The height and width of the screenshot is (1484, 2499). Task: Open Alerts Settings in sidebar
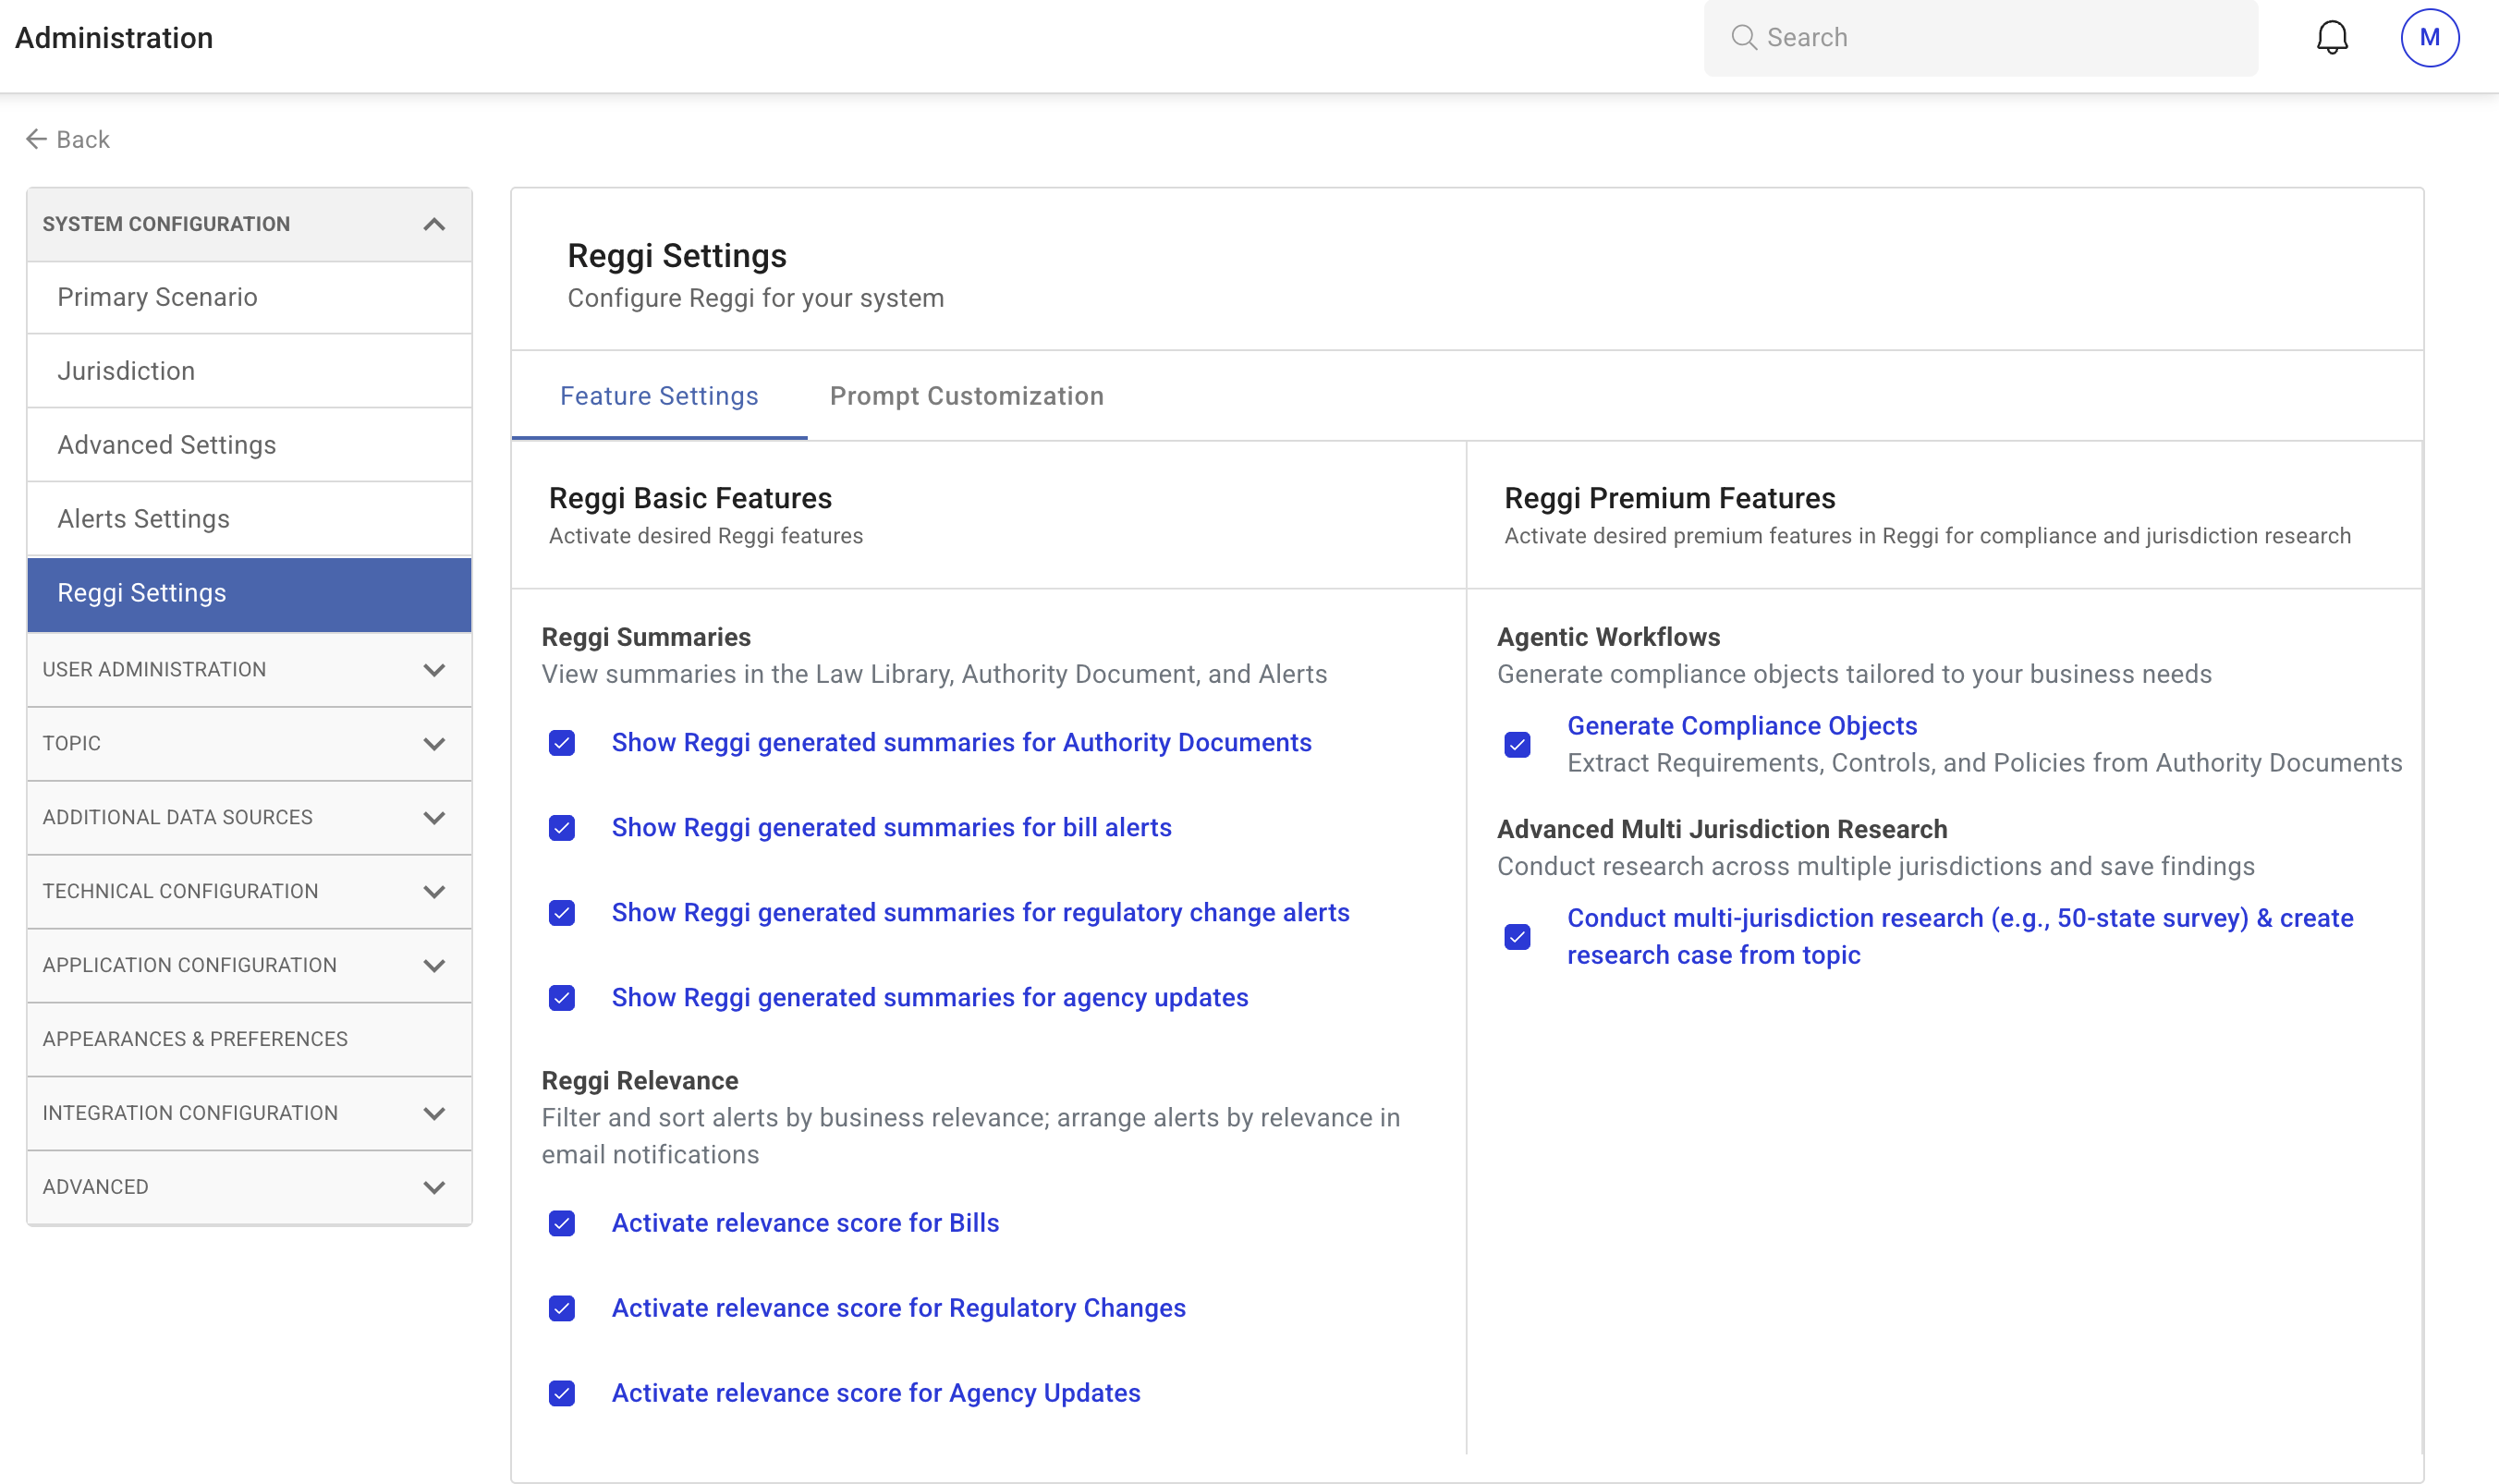(x=144, y=519)
